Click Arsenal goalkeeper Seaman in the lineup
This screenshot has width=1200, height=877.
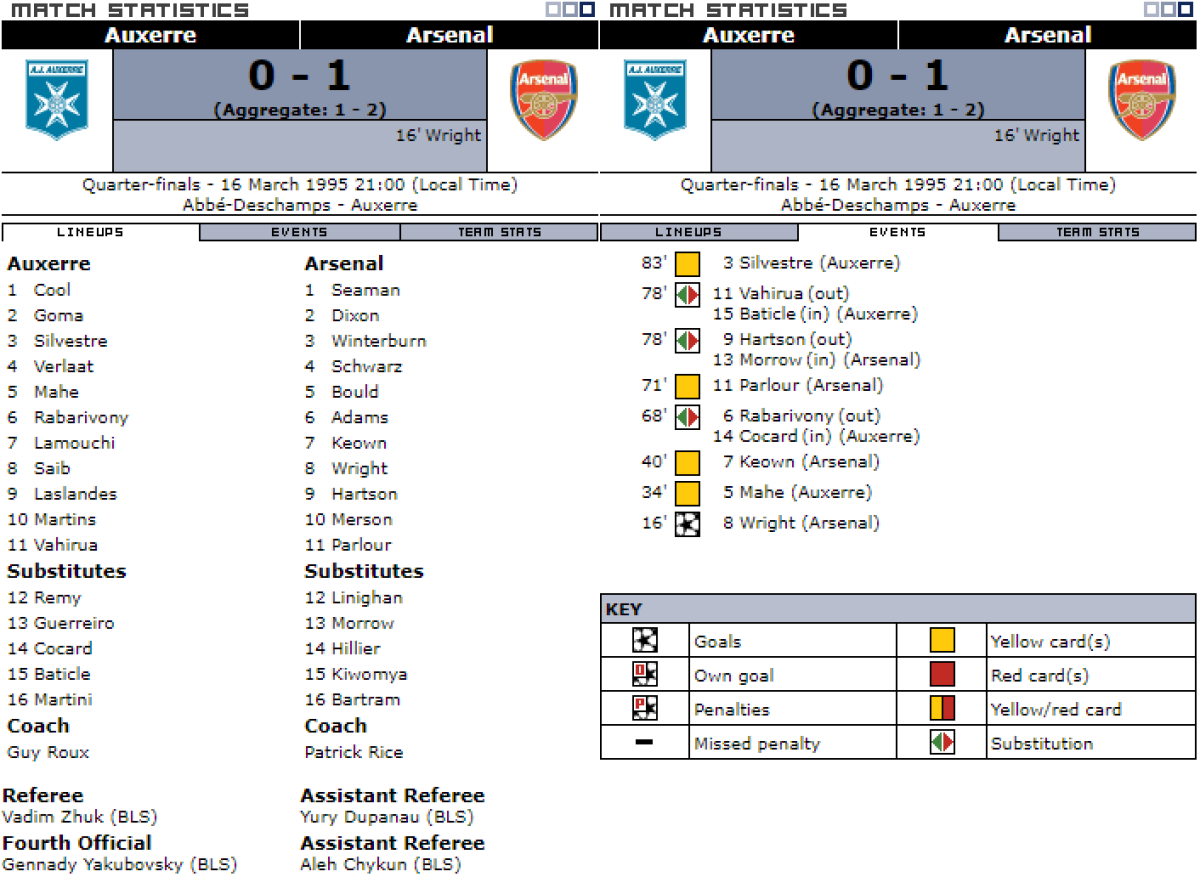(x=365, y=290)
